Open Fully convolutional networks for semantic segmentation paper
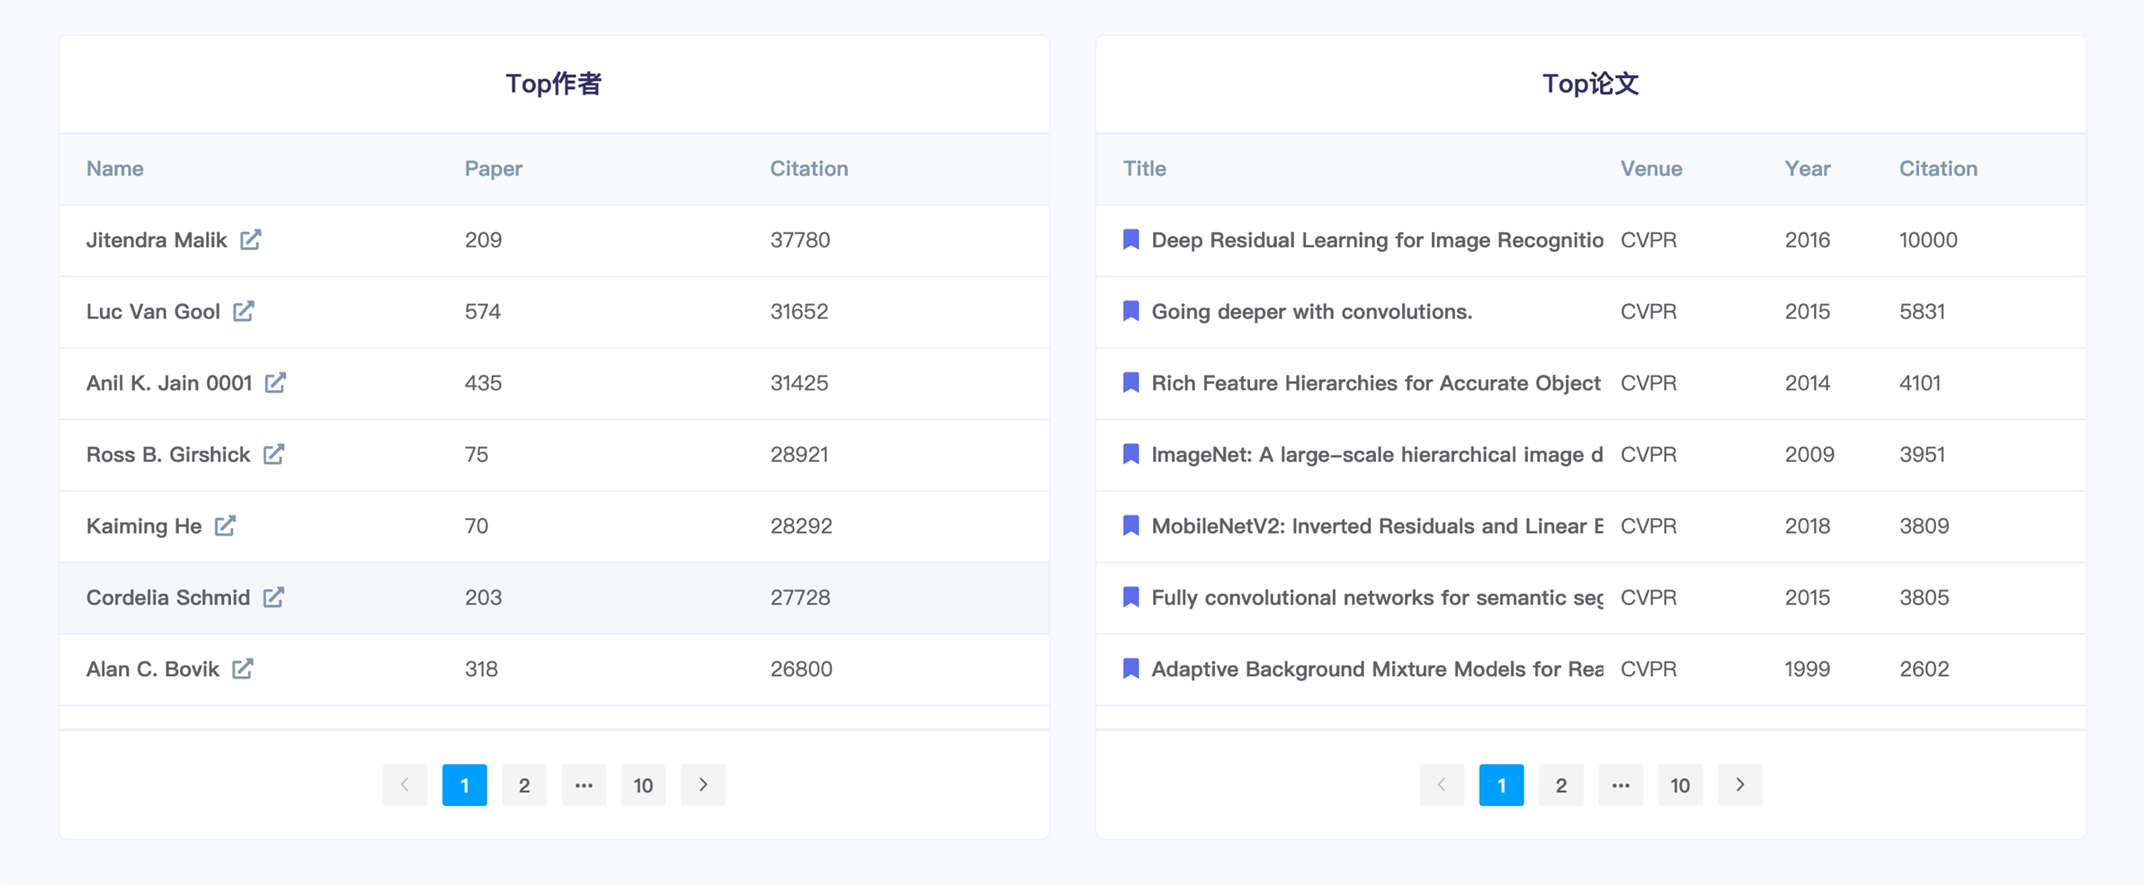The image size is (2144, 885). coord(1376,598)
